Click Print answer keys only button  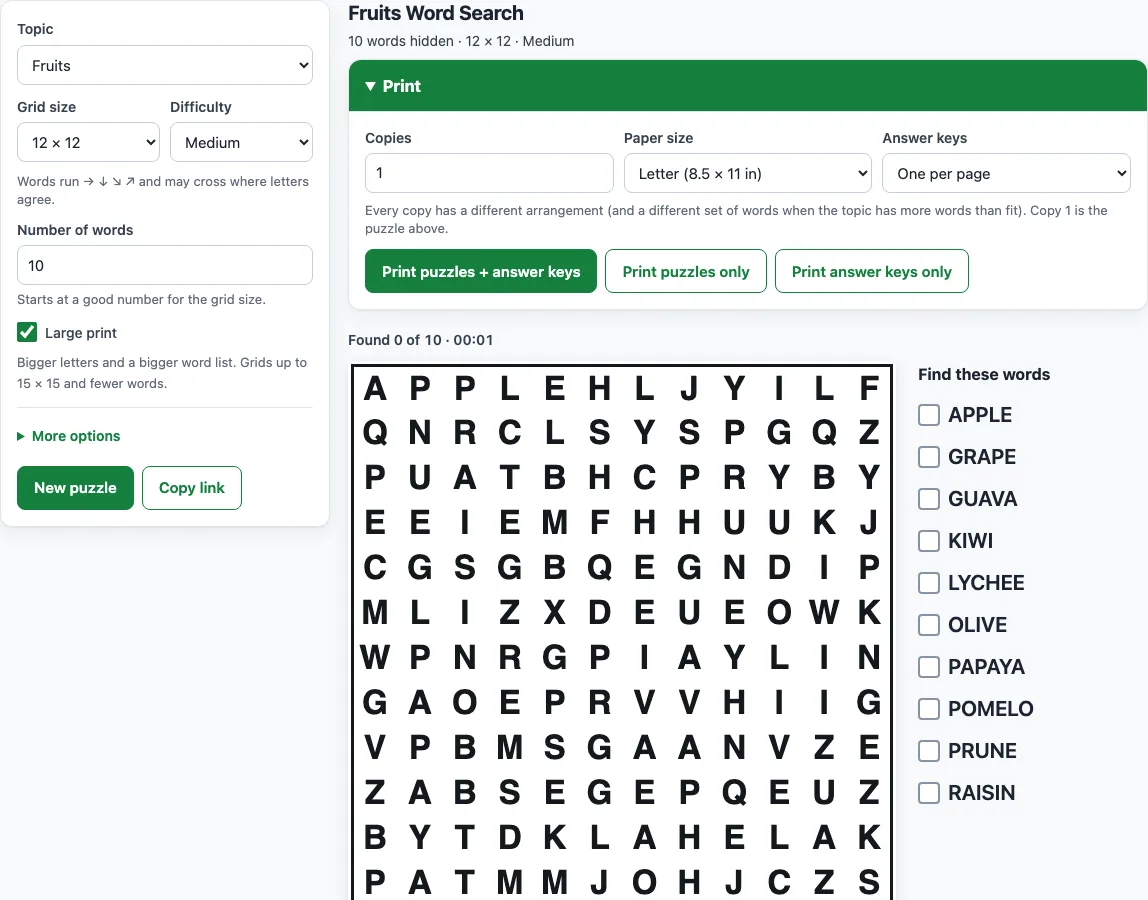(871, 272)
